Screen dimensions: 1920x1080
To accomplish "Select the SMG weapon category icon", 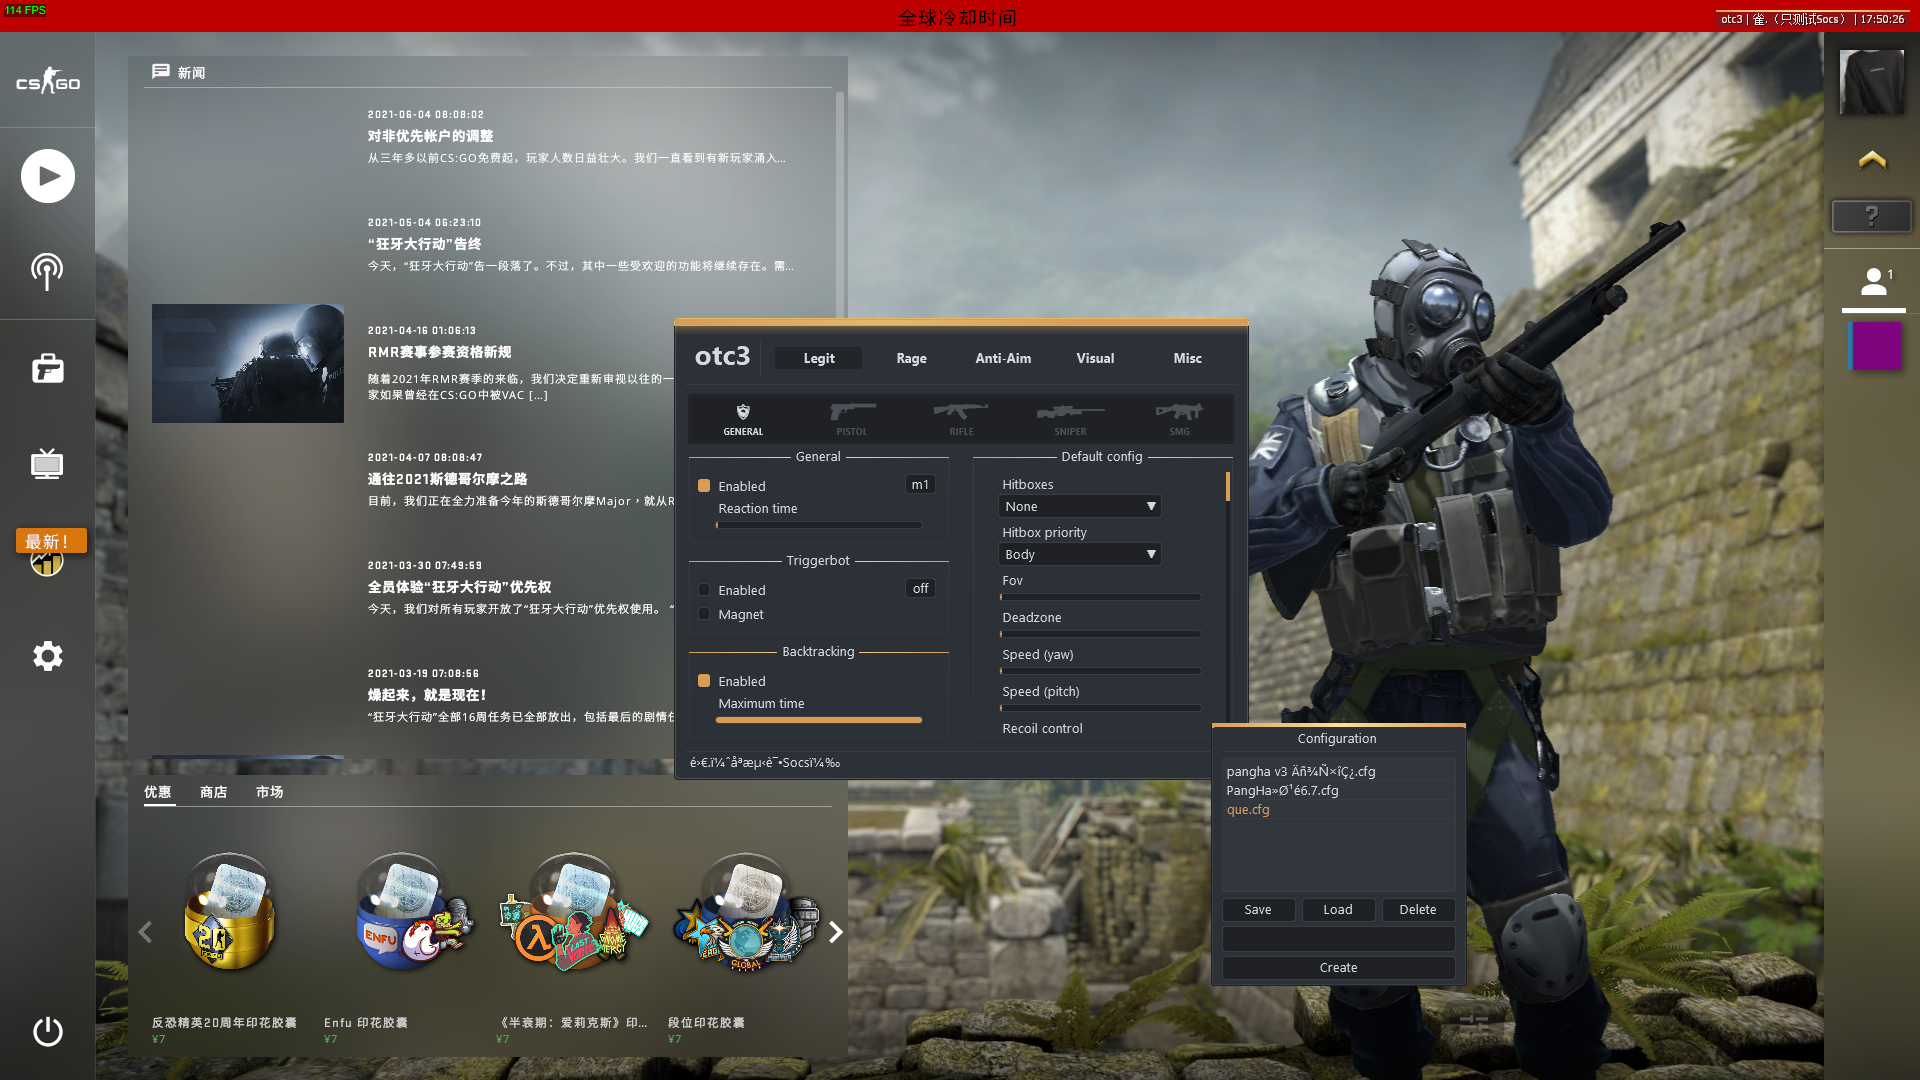I will [x=1179, y=415].
